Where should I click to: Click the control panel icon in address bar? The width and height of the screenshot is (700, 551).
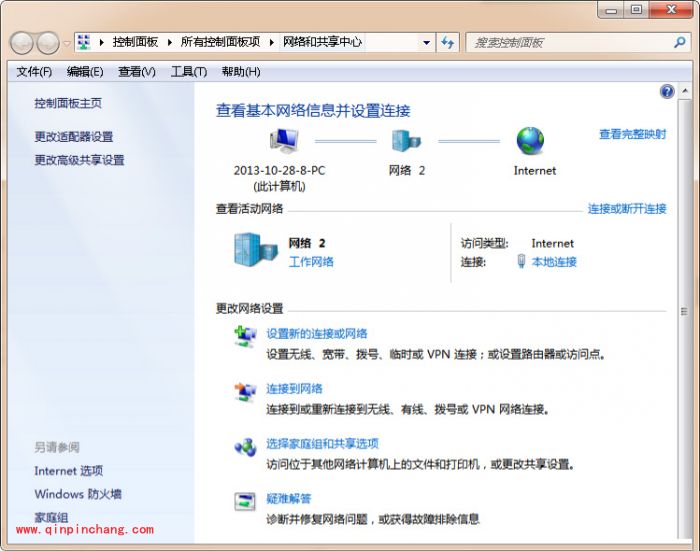coord(83,42)
